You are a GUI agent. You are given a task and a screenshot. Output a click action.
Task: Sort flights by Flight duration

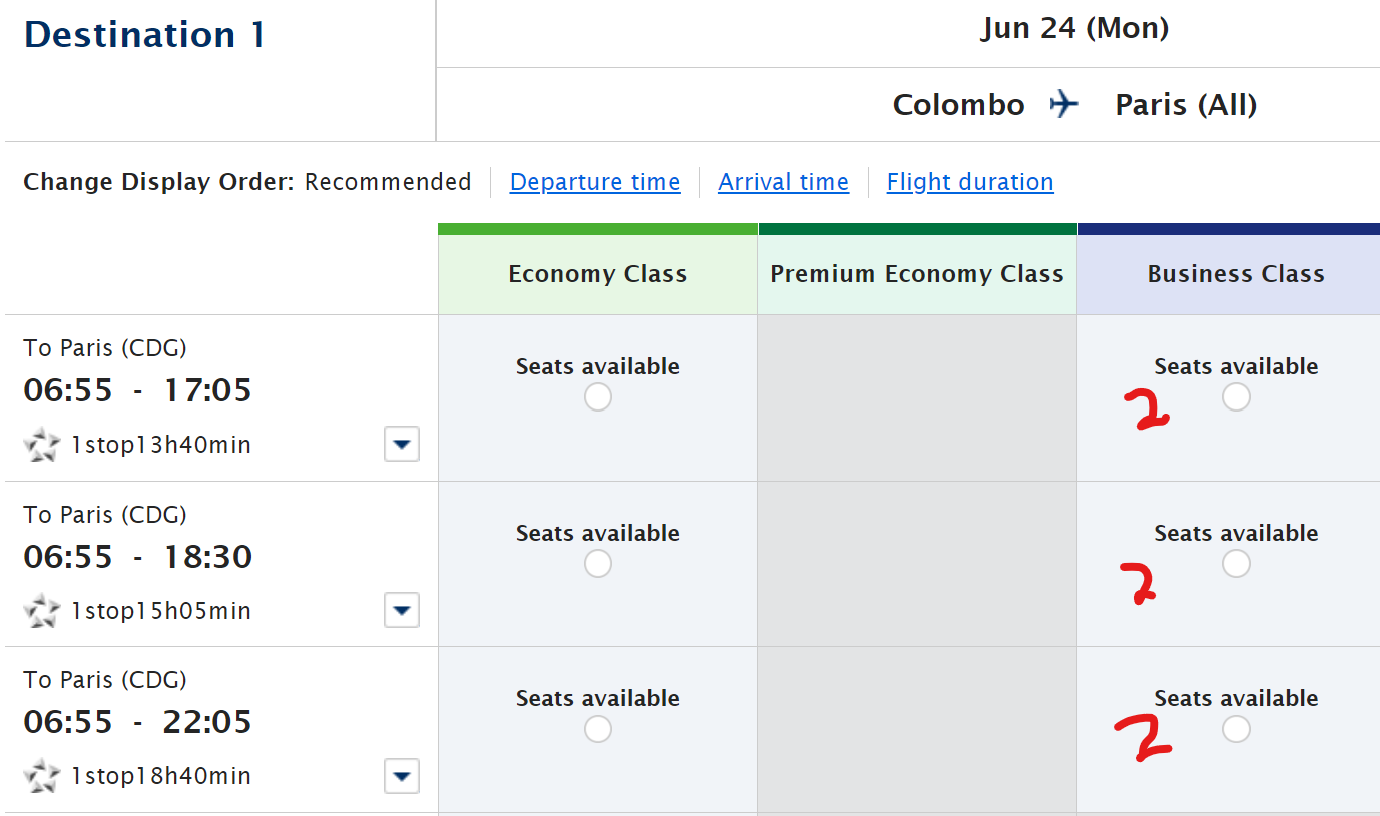[x=970, y=182]
